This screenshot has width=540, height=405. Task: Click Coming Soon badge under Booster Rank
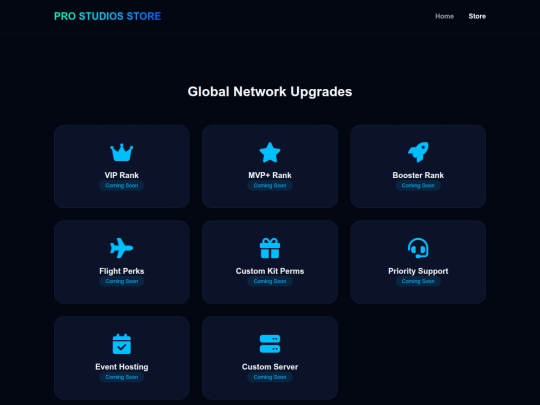click(418, 185)
